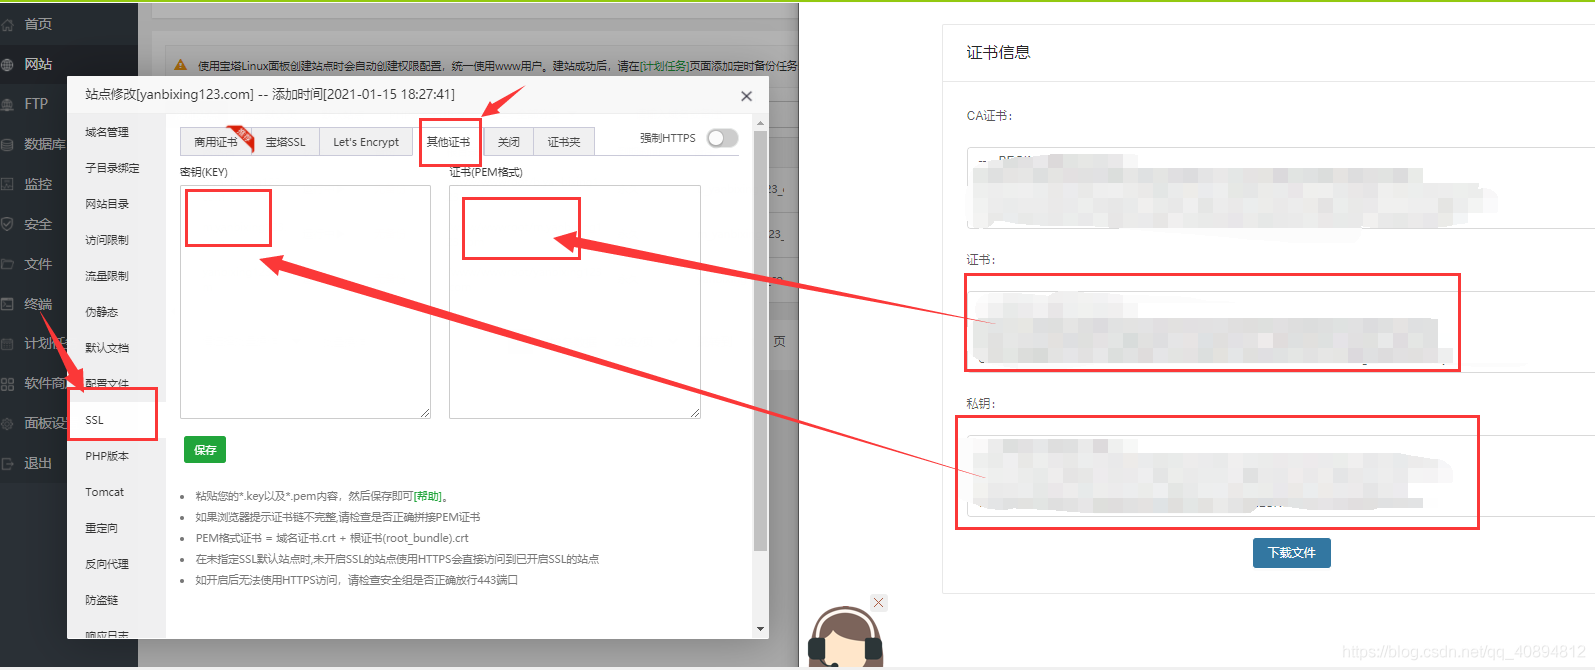Click the panel settings gear icon
The image size is (1595, 670).
[x=7, y=423]
